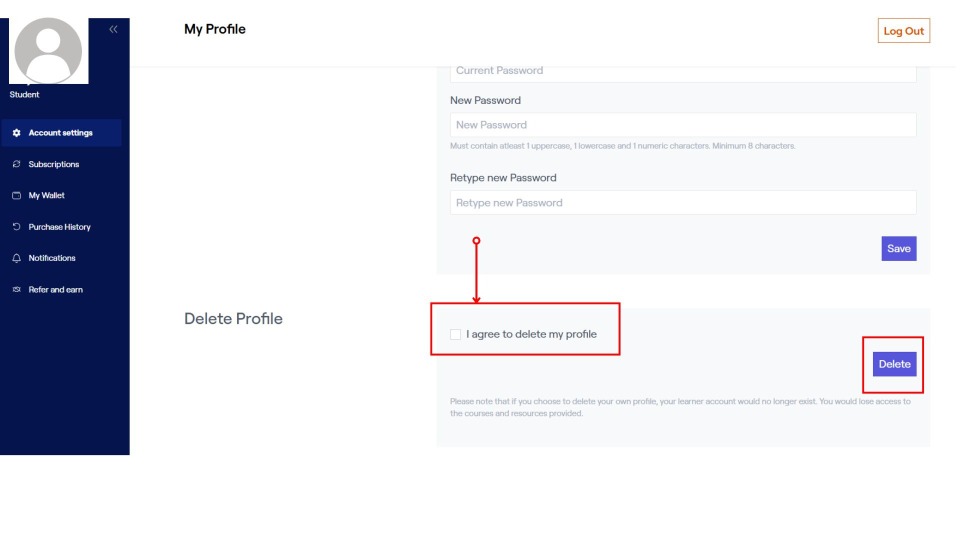Open Purchase History section
This screenshot has height=540, width=960.
pyautogui.click(x=59, y=227)
